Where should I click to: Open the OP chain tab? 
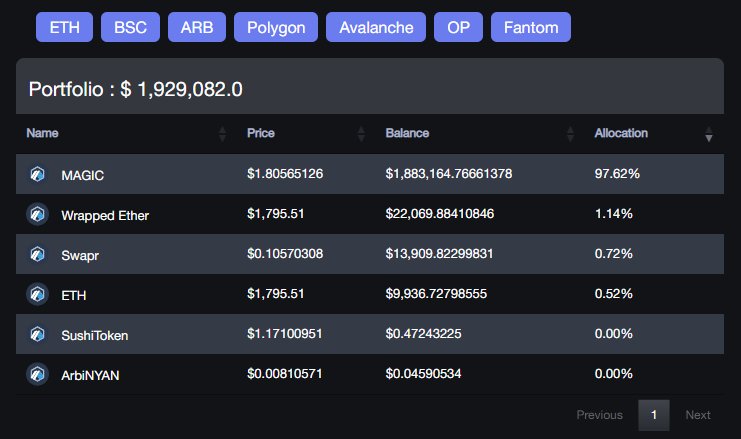(x=458, y=27)
